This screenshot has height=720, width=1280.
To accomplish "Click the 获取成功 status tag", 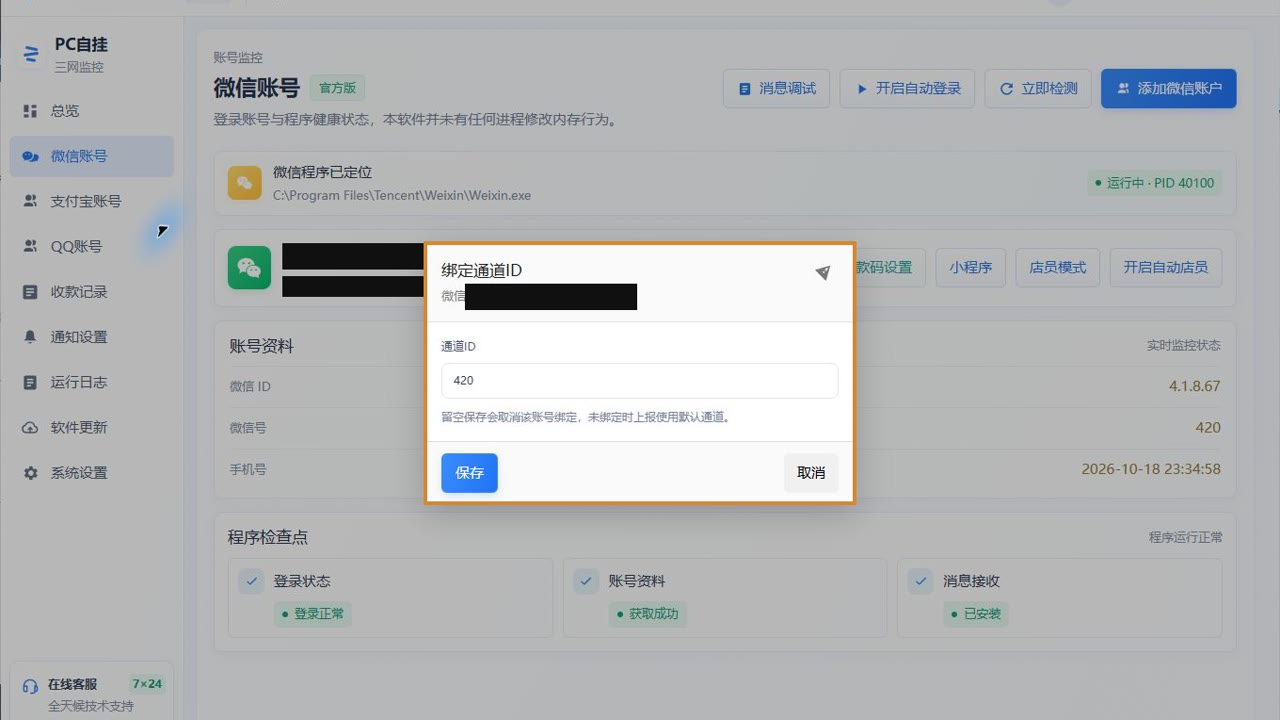I will pos(647,613).
